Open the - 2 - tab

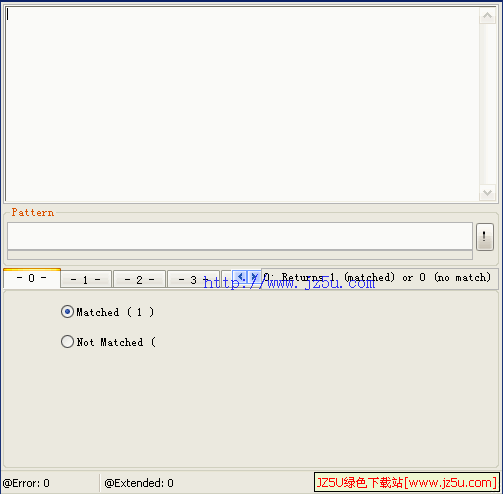[x=139, y=279]
